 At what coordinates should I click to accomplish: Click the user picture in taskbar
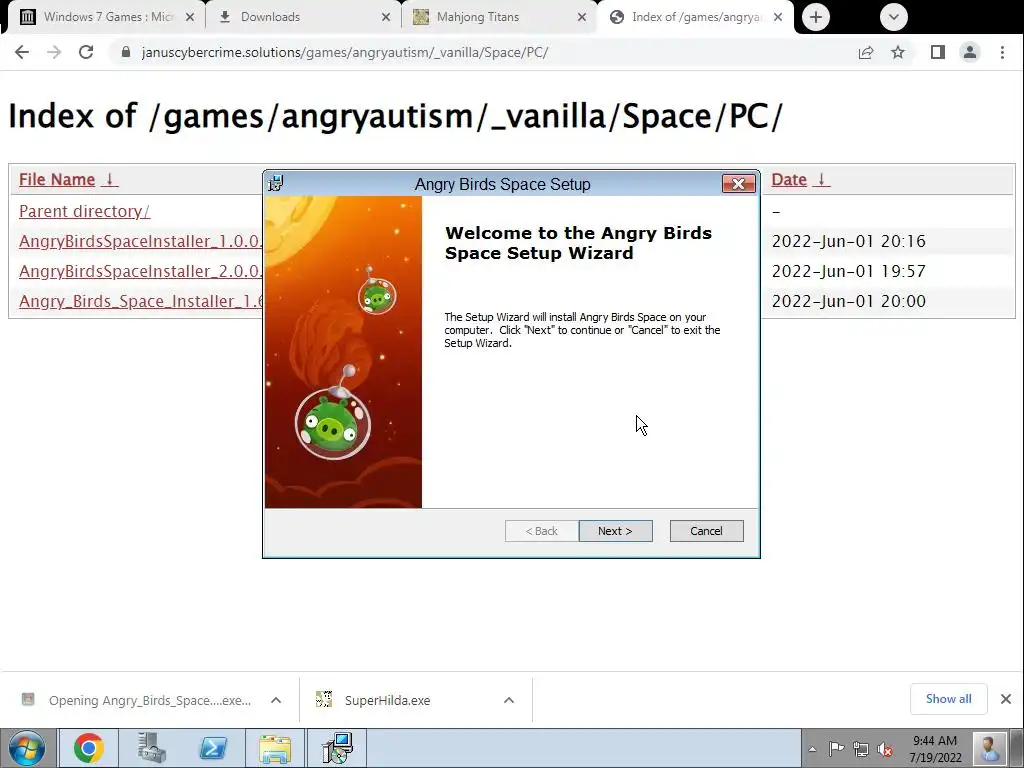click(989, 749)
